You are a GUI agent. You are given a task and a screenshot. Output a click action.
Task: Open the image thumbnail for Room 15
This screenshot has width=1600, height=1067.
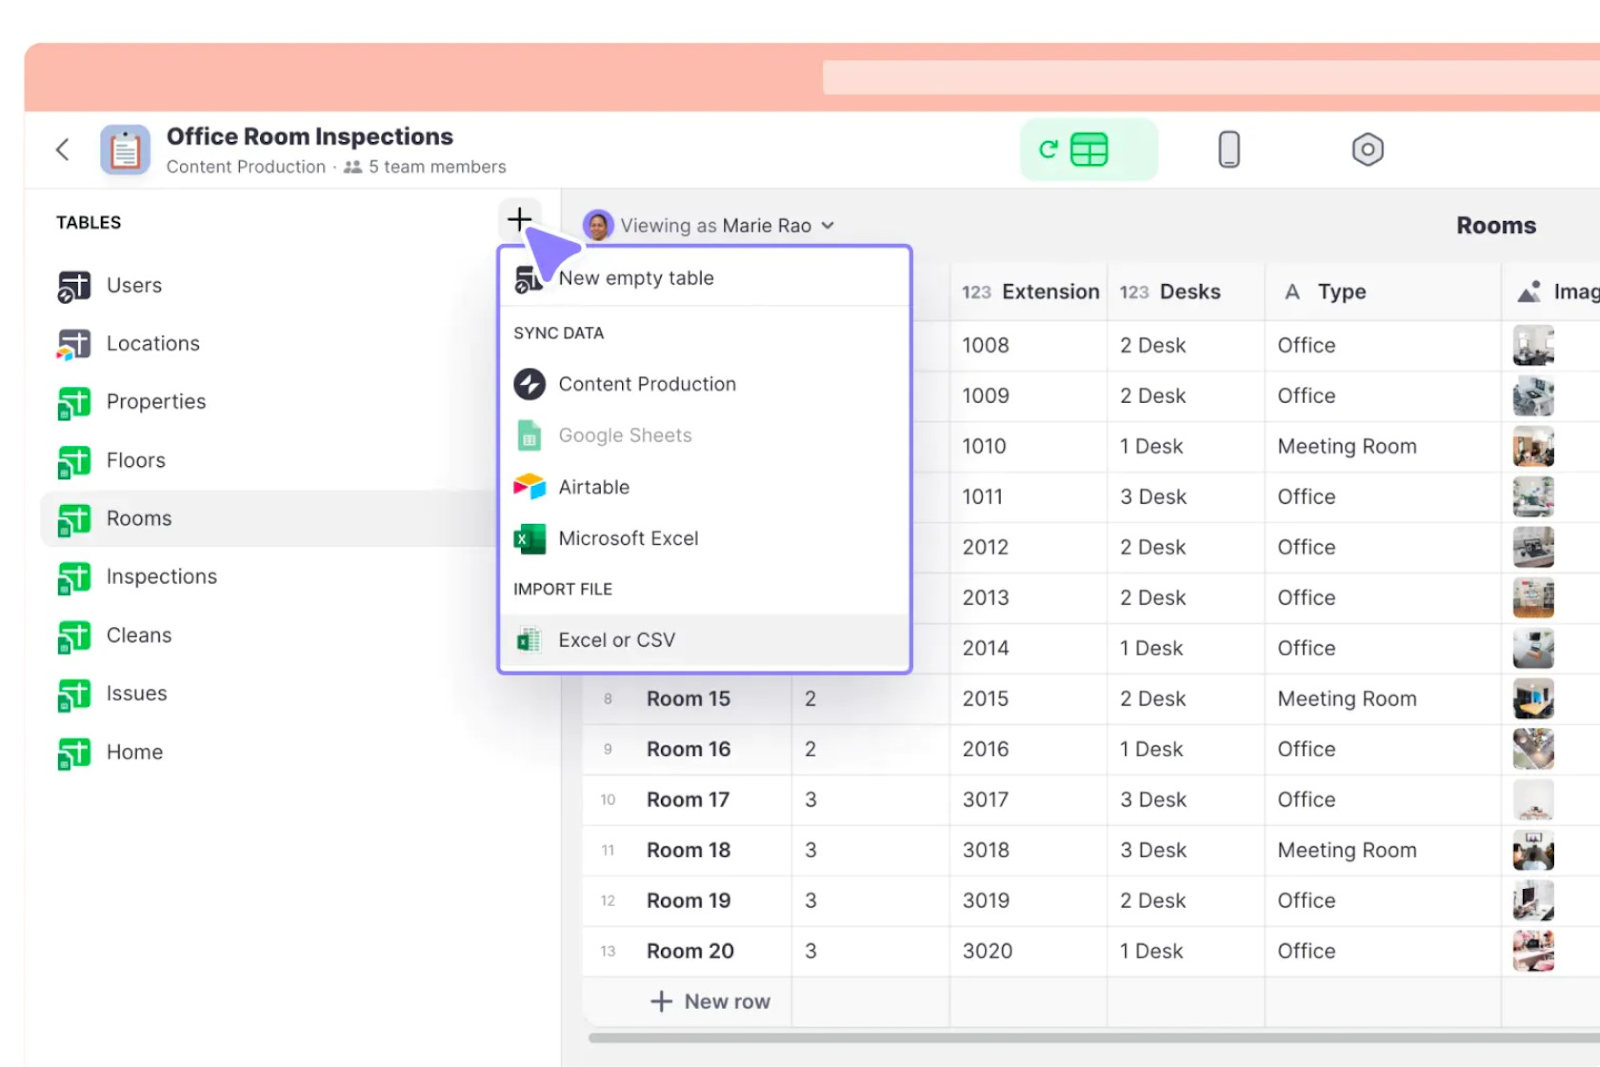pos(1533,699)
